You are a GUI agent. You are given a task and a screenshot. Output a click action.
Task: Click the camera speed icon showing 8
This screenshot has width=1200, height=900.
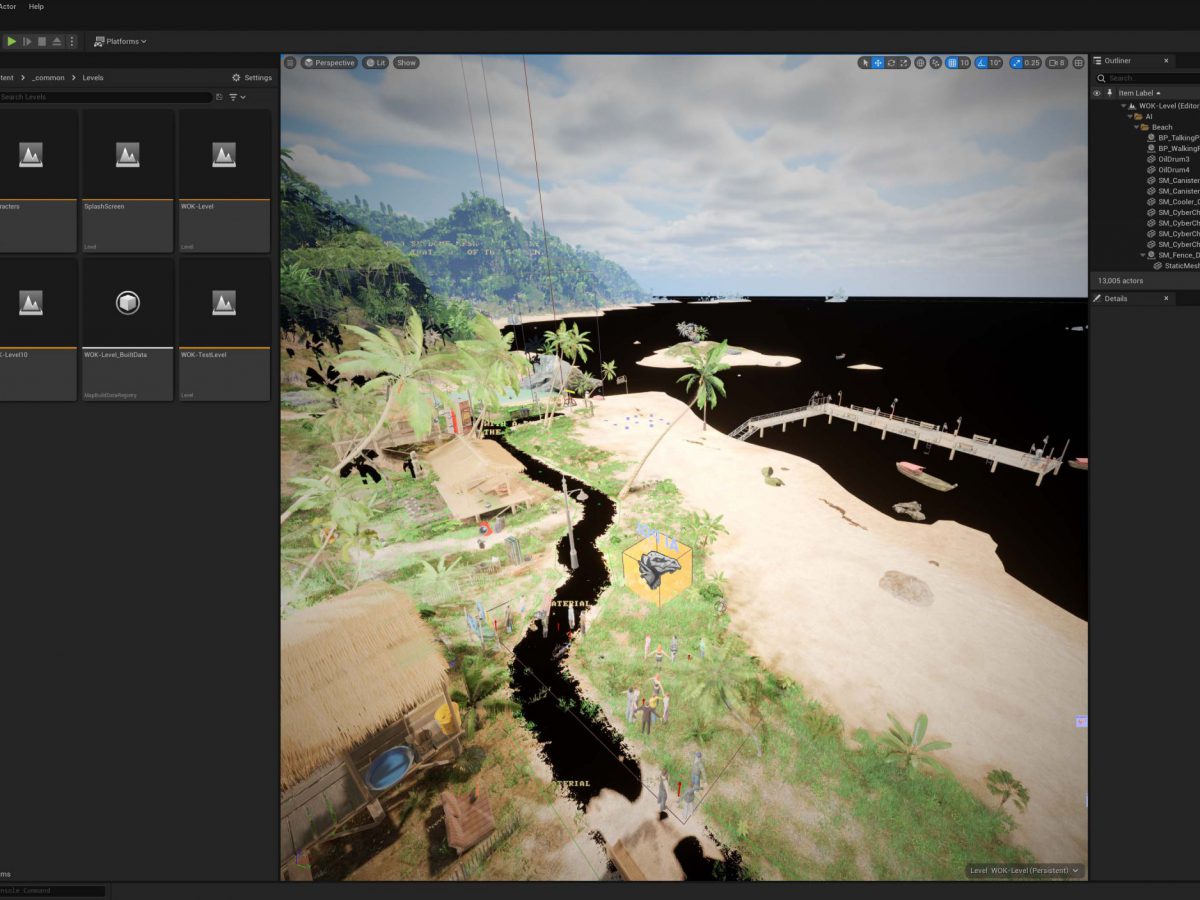1055,62
